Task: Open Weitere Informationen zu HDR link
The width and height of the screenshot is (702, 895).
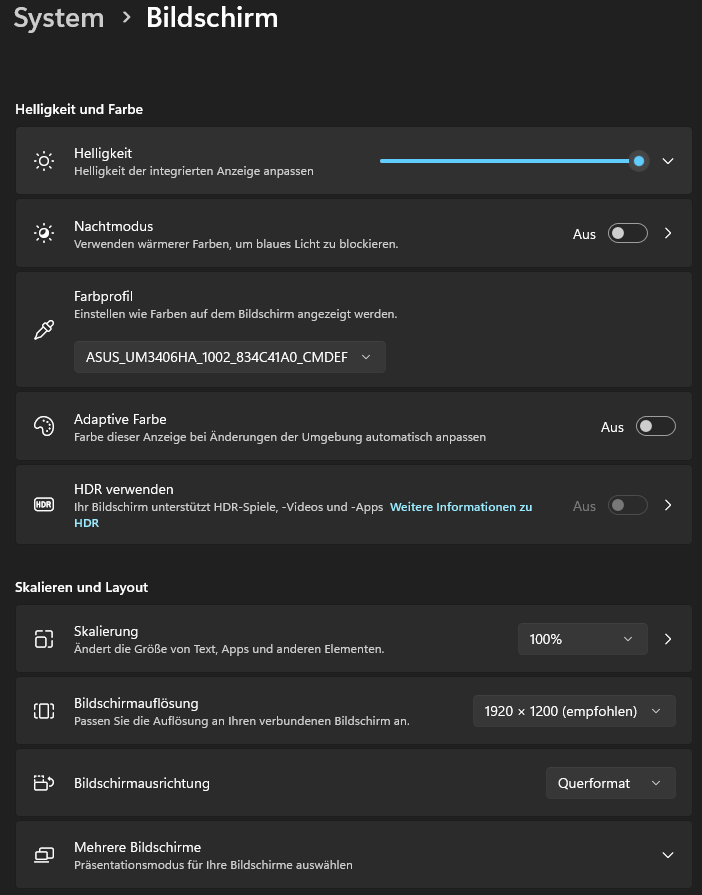Action: pos(460,507)
